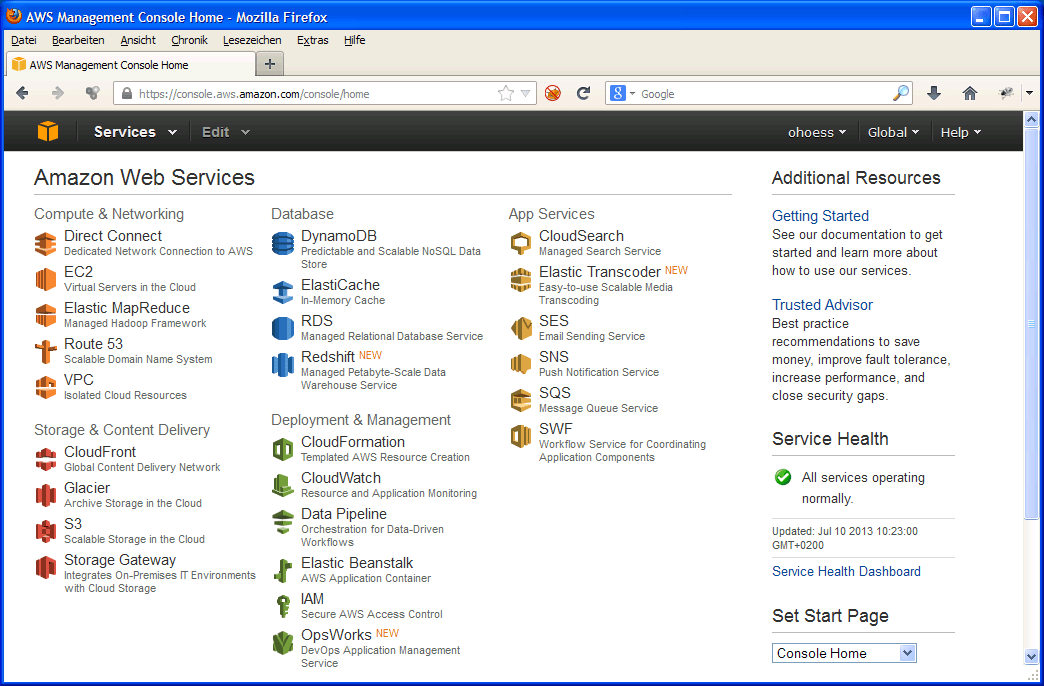1044x686 pixels.
Task: Expand the Help dropdown menu
Action: [961, 132]
